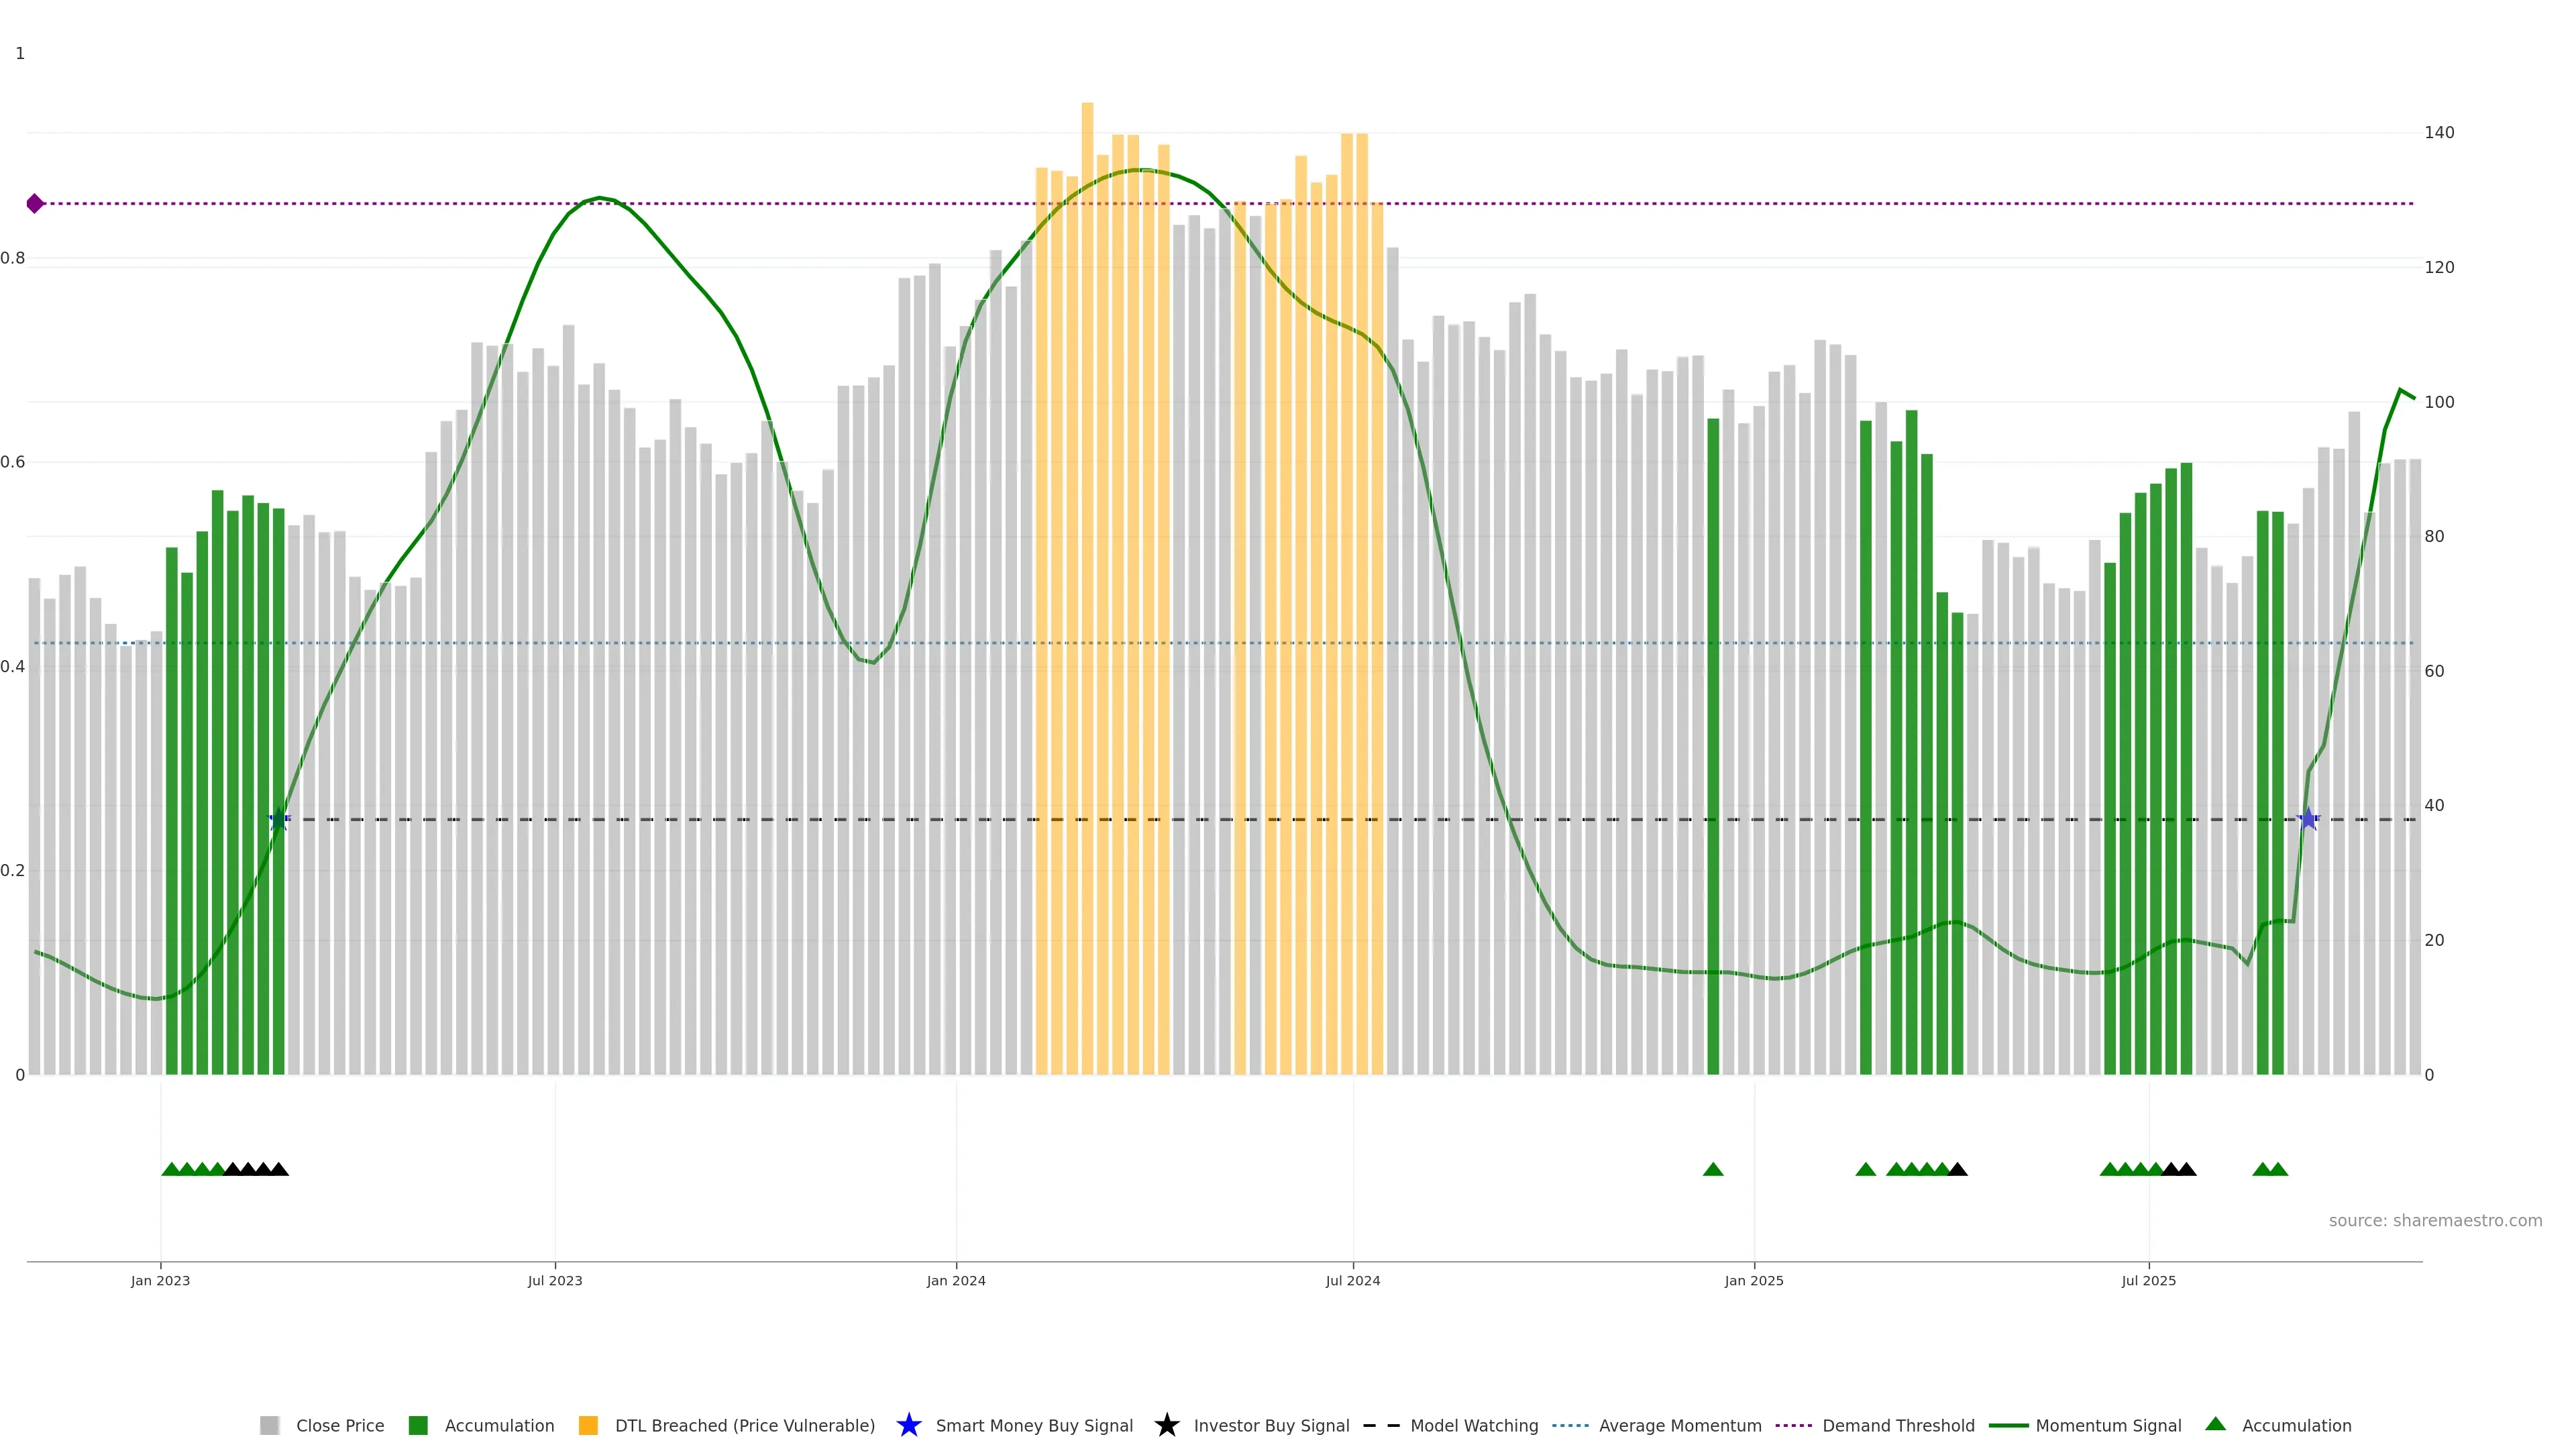Click the black Investor Buy Signal star icon
2576x1449 pixels.
(x=1166, y=1425)
